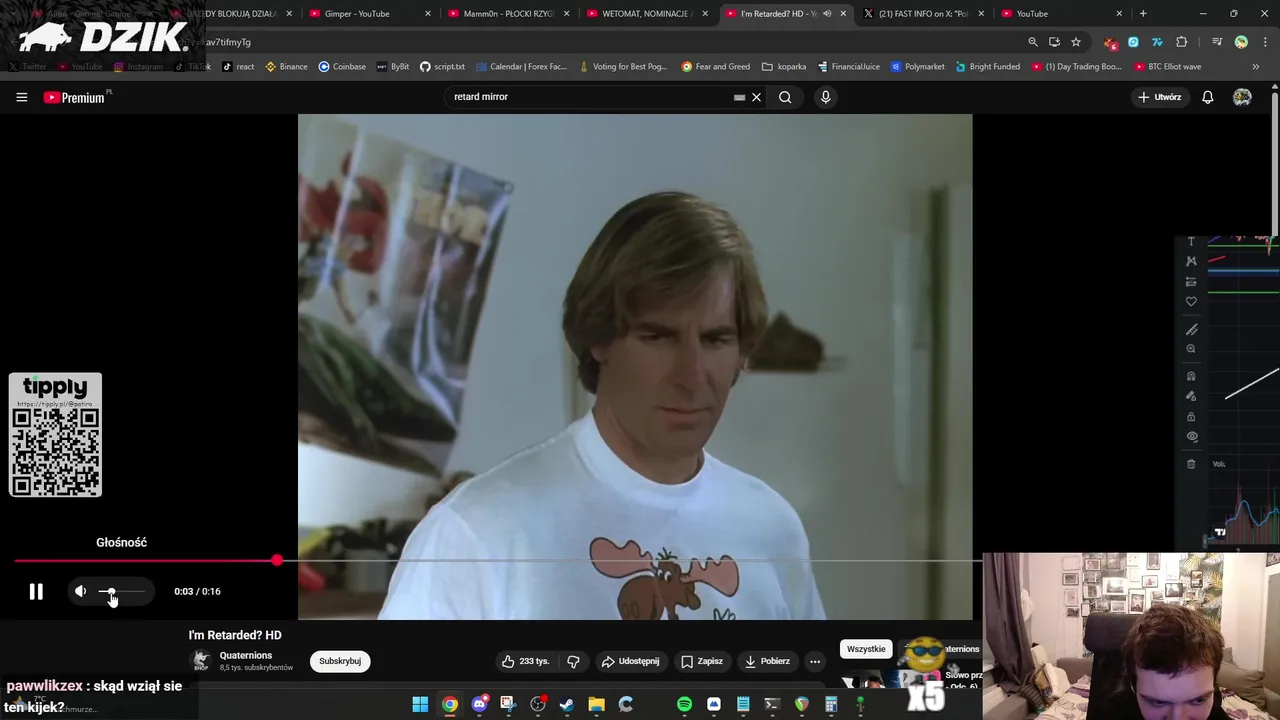Open Steam from the taskbar
The height and width of the screenshot is (720, 1280).
567,704
